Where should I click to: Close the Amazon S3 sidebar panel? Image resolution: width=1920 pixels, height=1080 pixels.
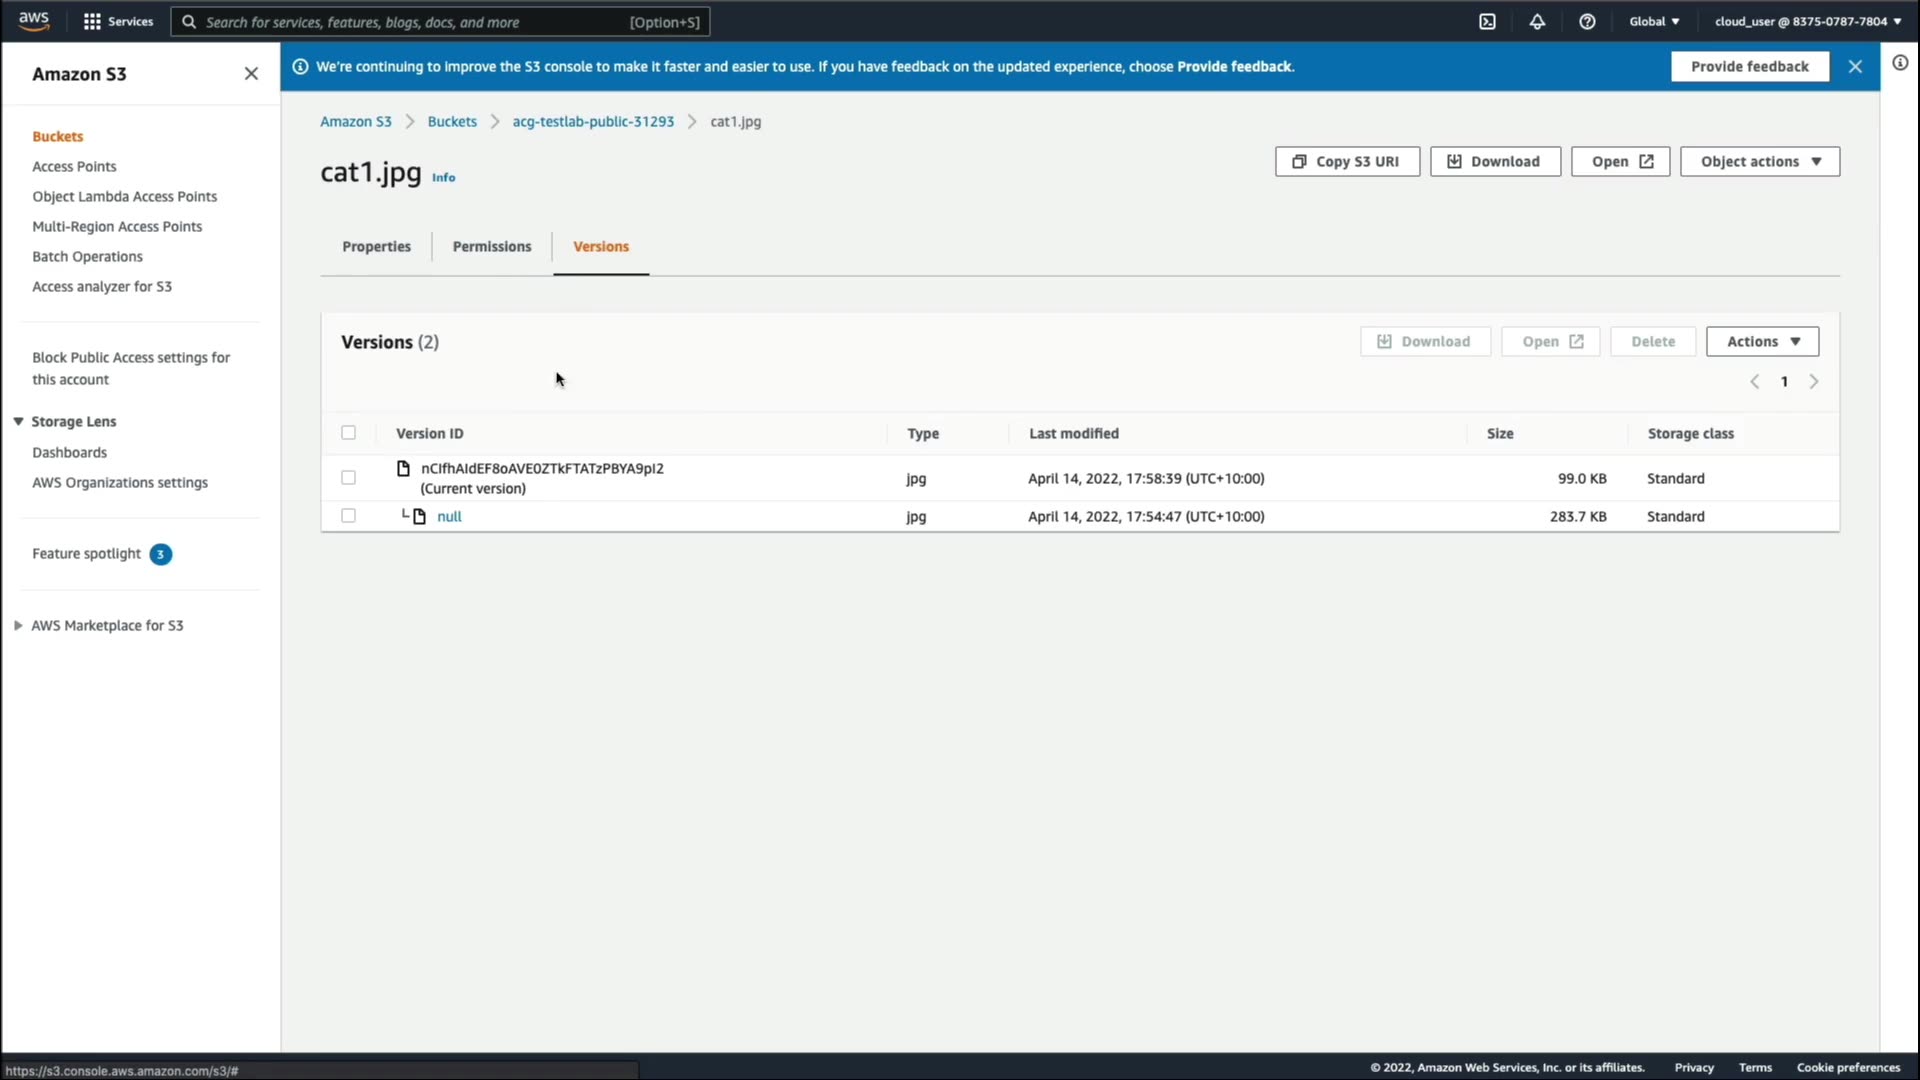click(x=251, y=74)
